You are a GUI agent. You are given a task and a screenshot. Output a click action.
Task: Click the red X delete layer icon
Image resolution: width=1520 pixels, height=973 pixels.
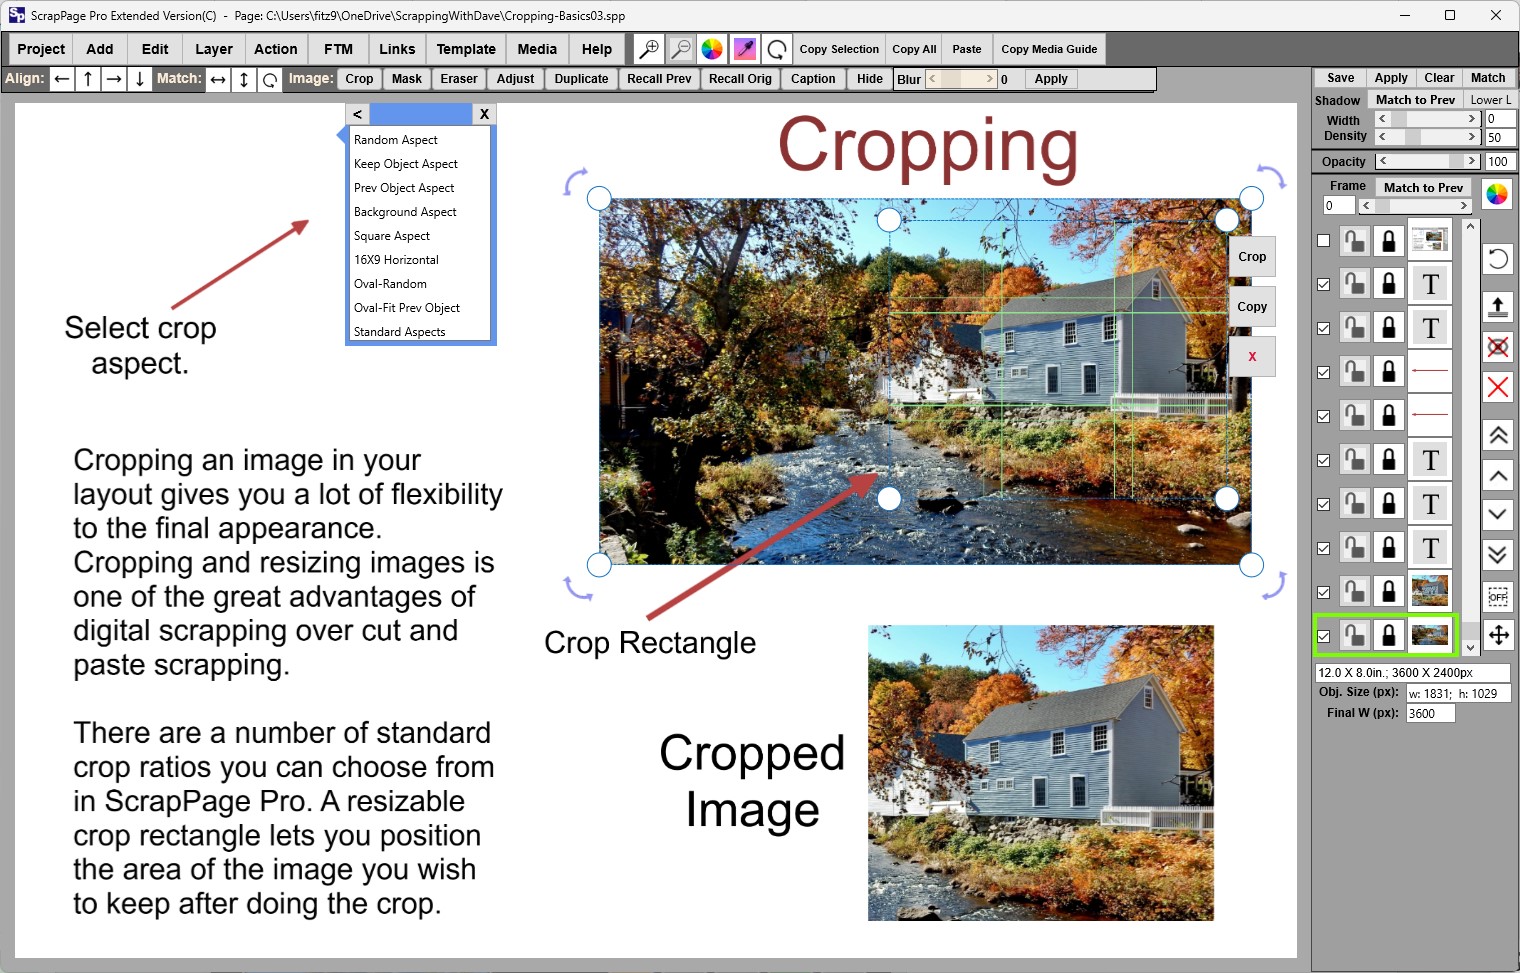(1497, 387)
